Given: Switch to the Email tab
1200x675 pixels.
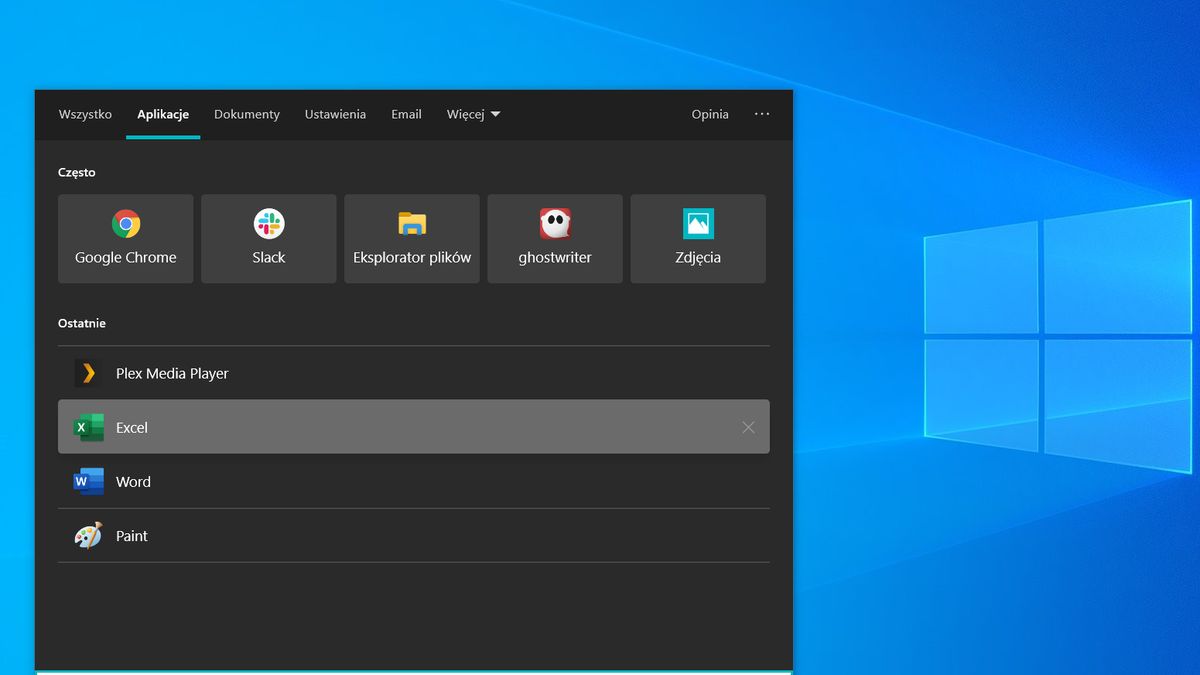Looking at the screenshot, I should 406,114.
